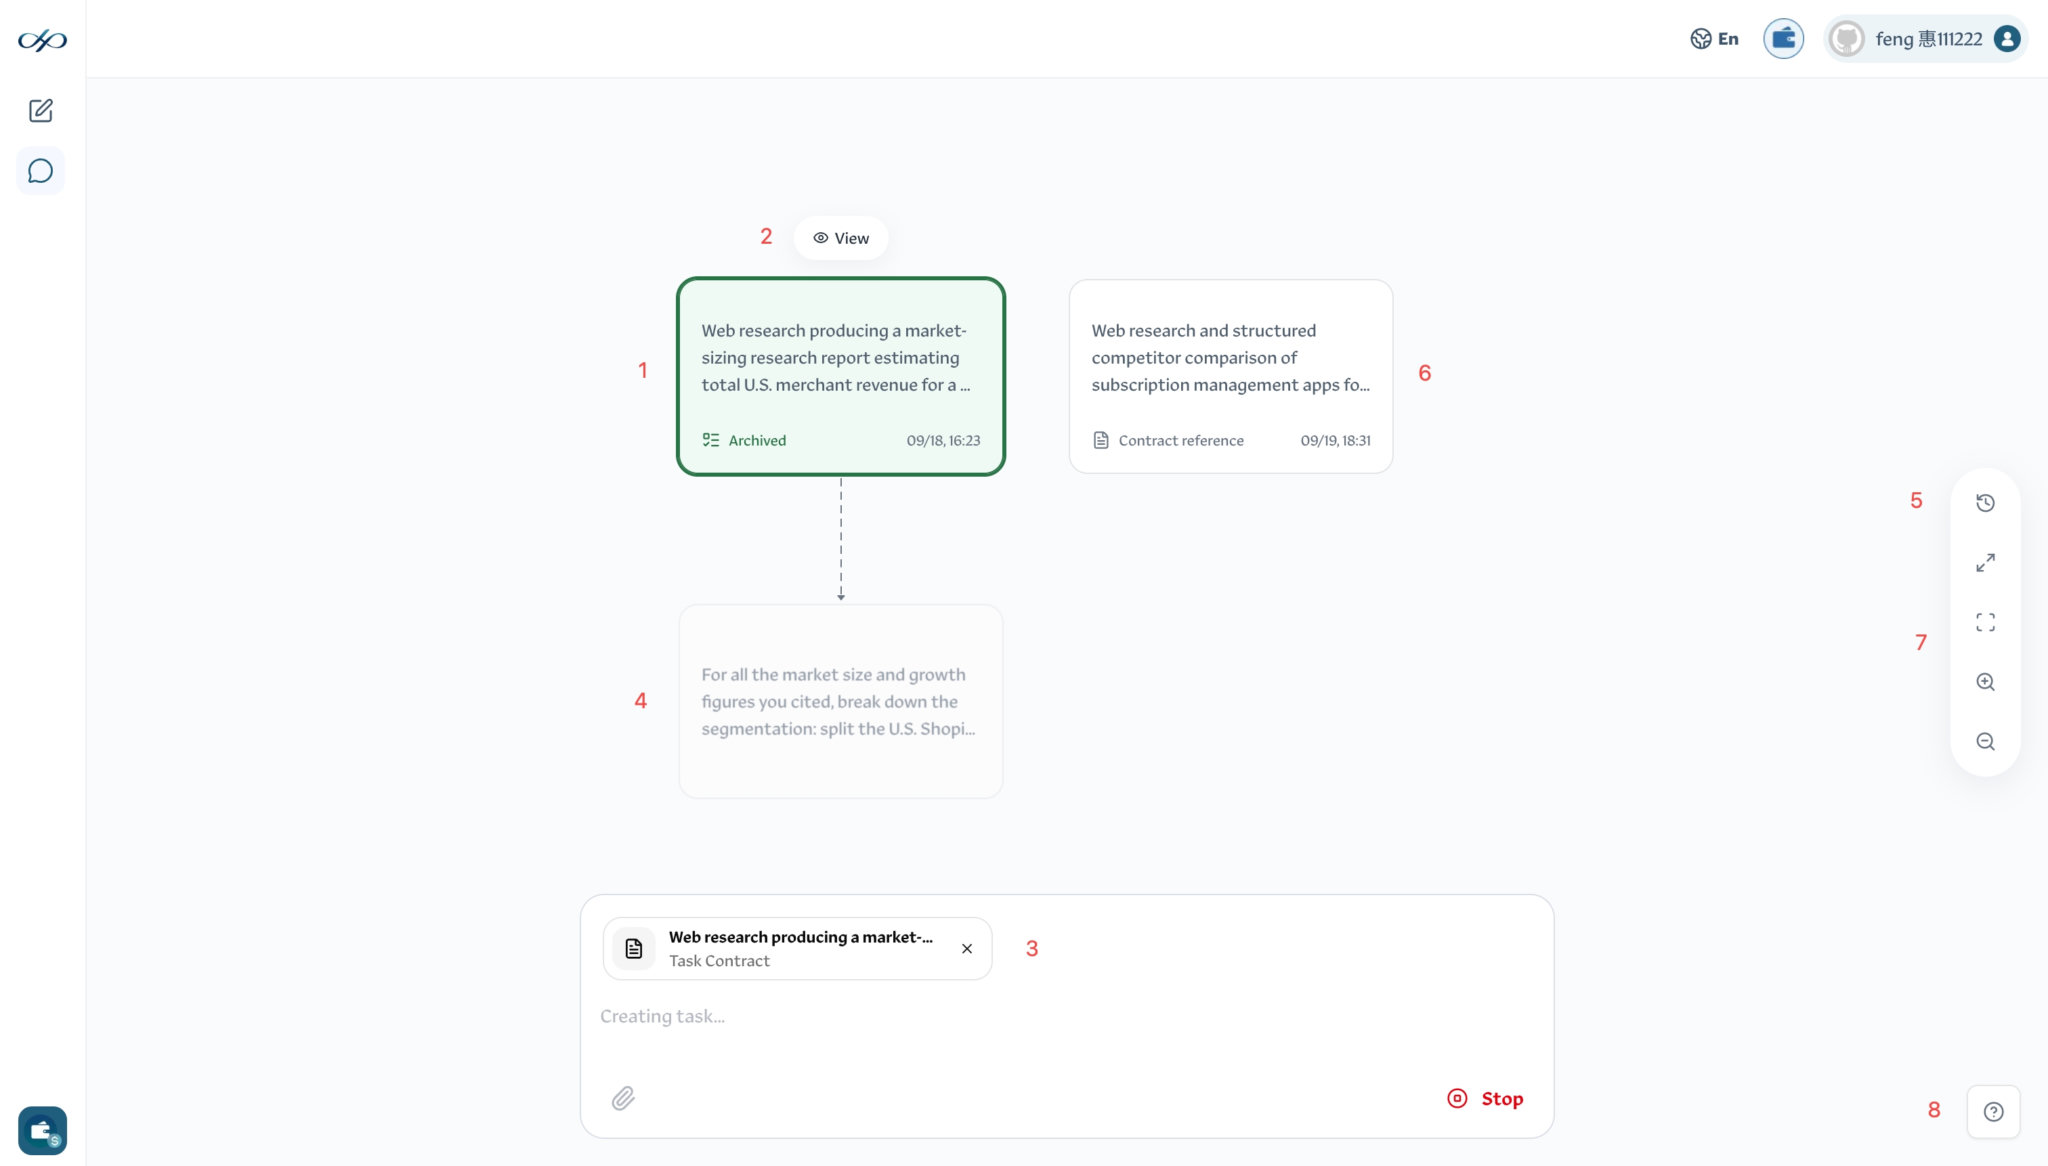2048x1166 pixels.
Task: Click the attached Task Contract document chip
Action: click(797, 949)
